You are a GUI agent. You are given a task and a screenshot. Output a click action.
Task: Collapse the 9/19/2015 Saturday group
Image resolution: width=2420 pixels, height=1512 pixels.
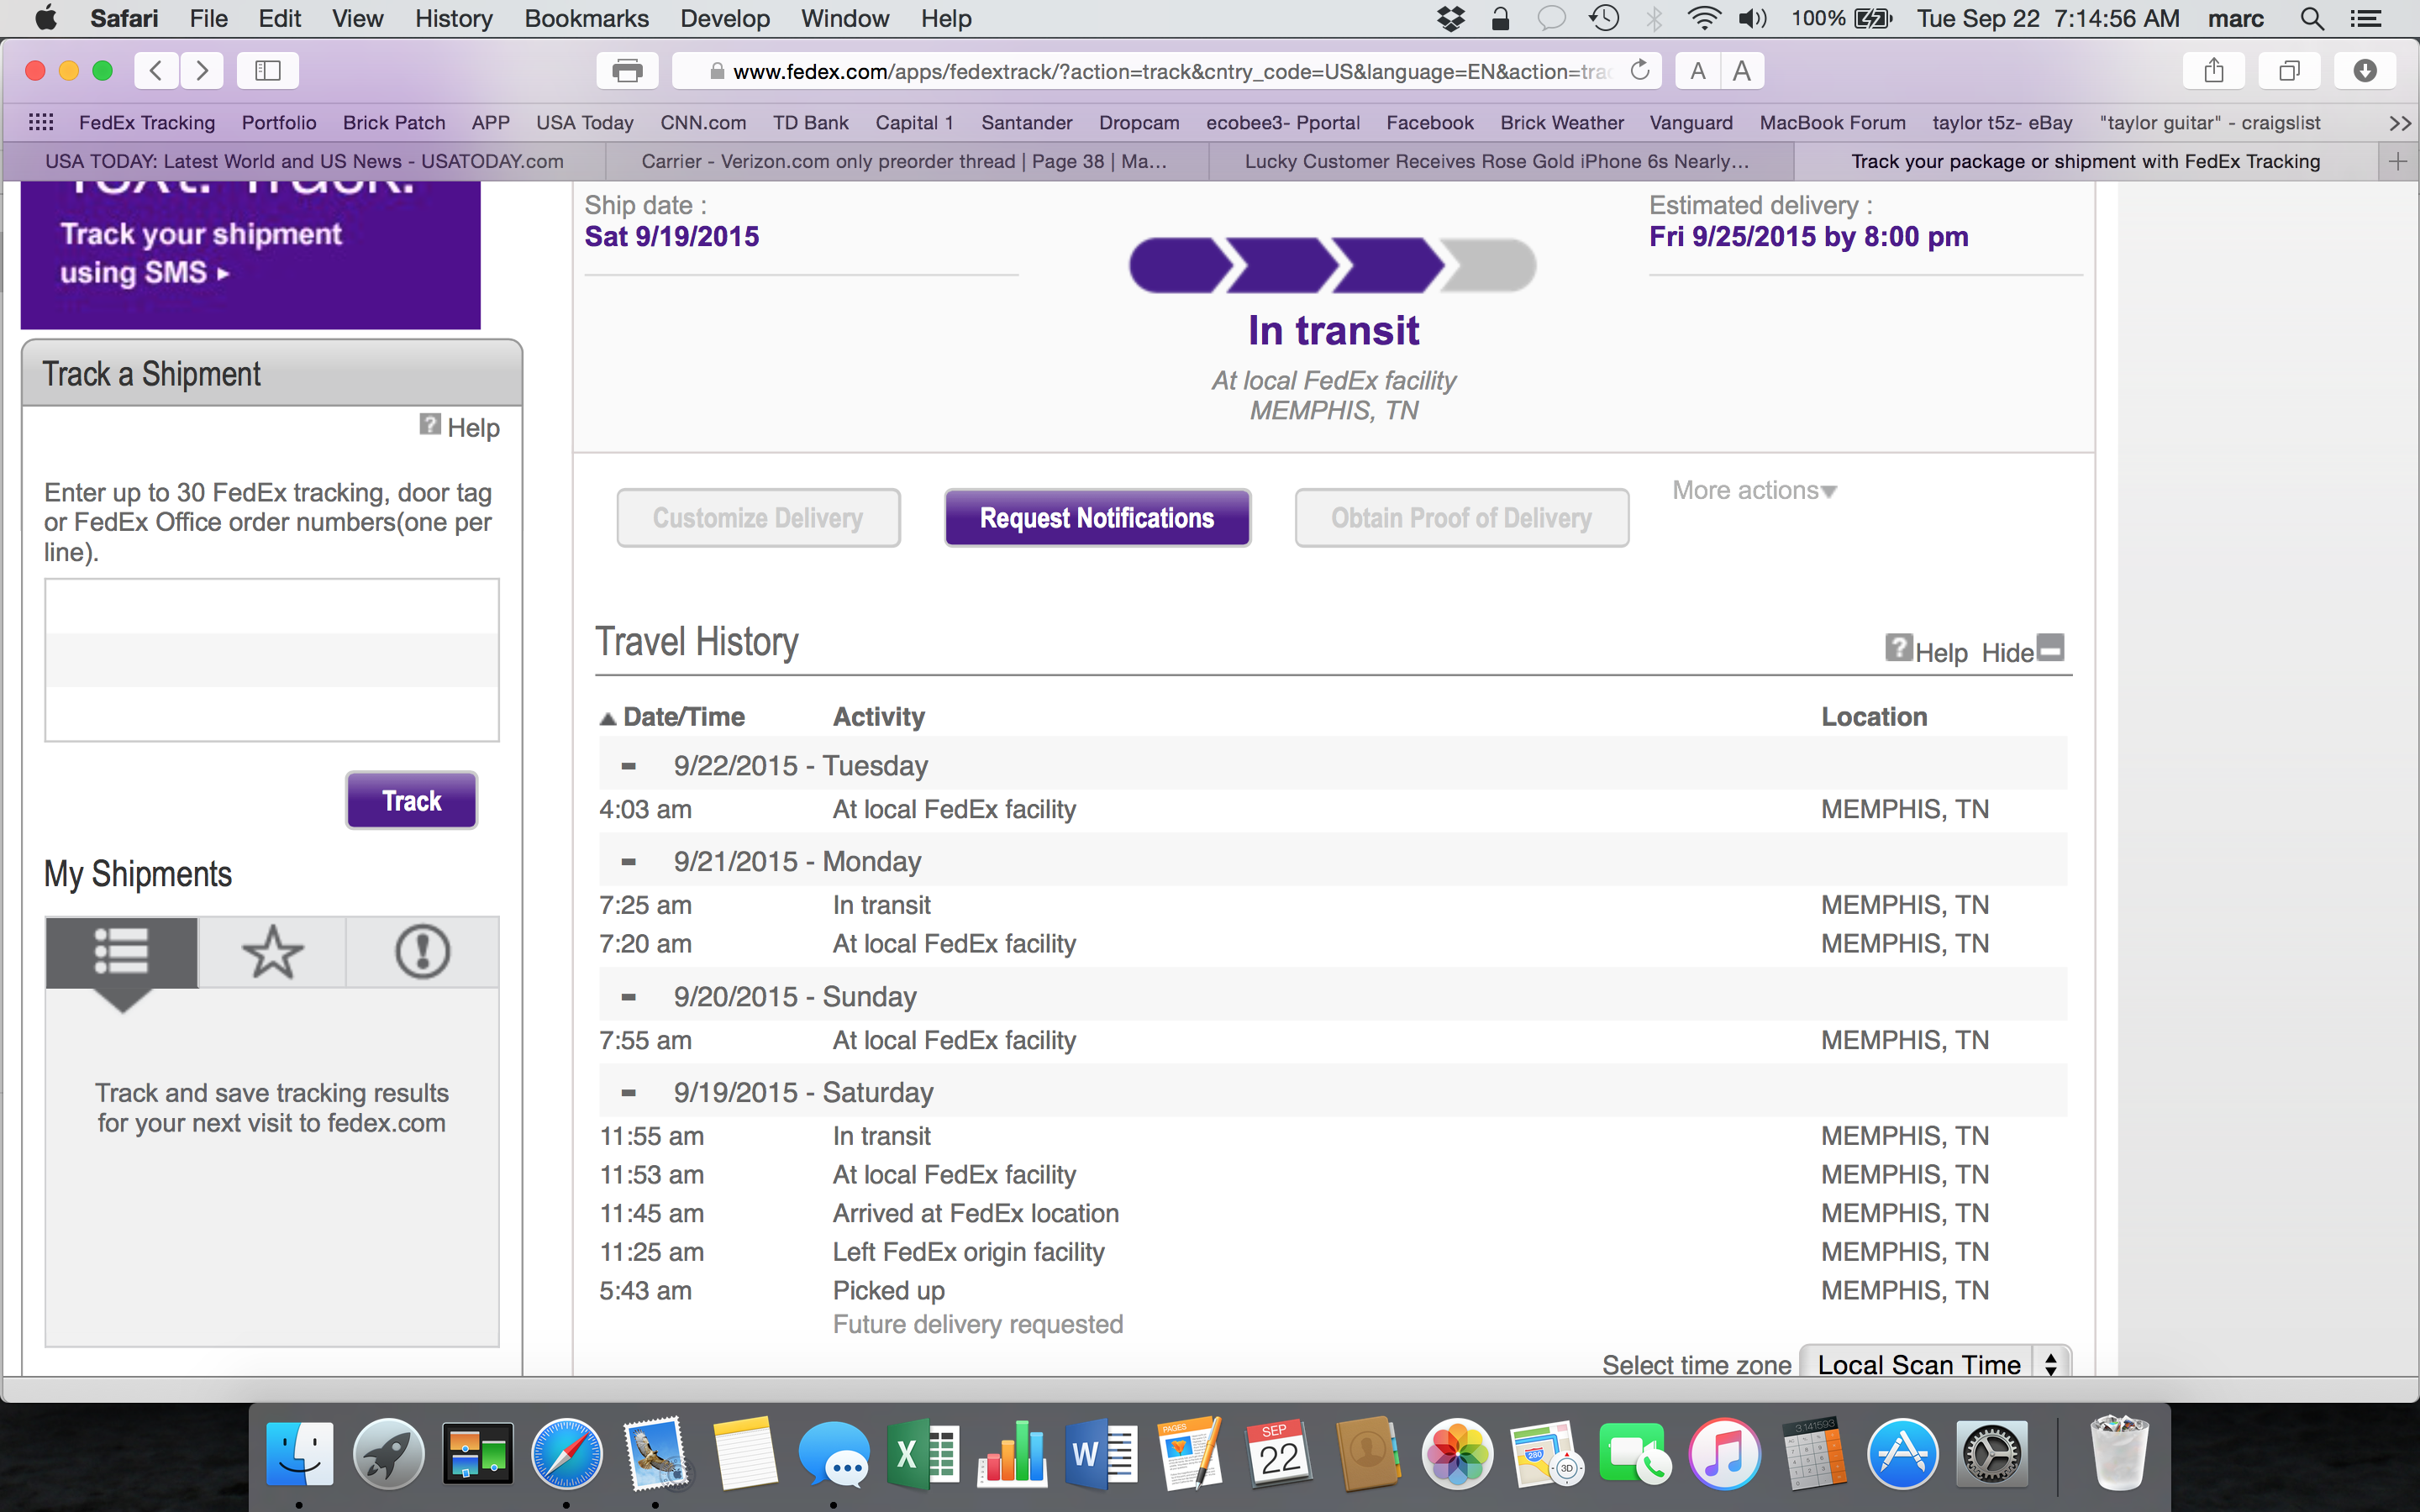coord(628,1093)
